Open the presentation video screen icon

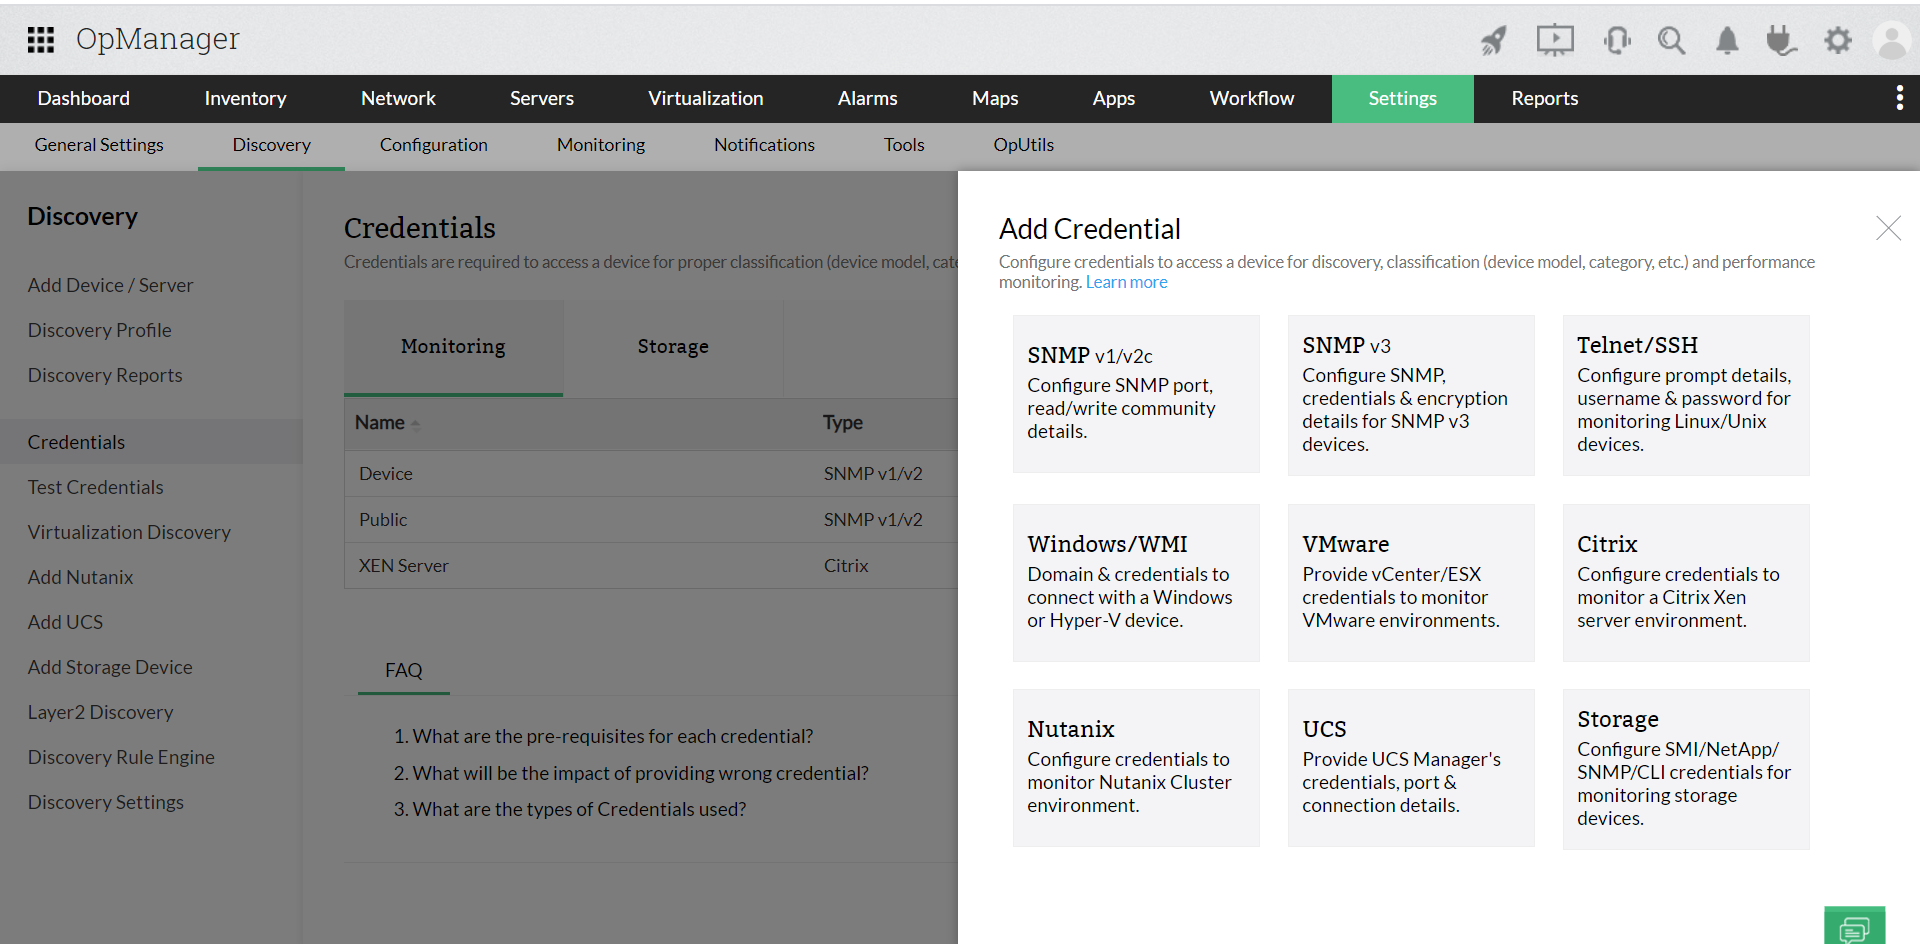[1554, 40]
